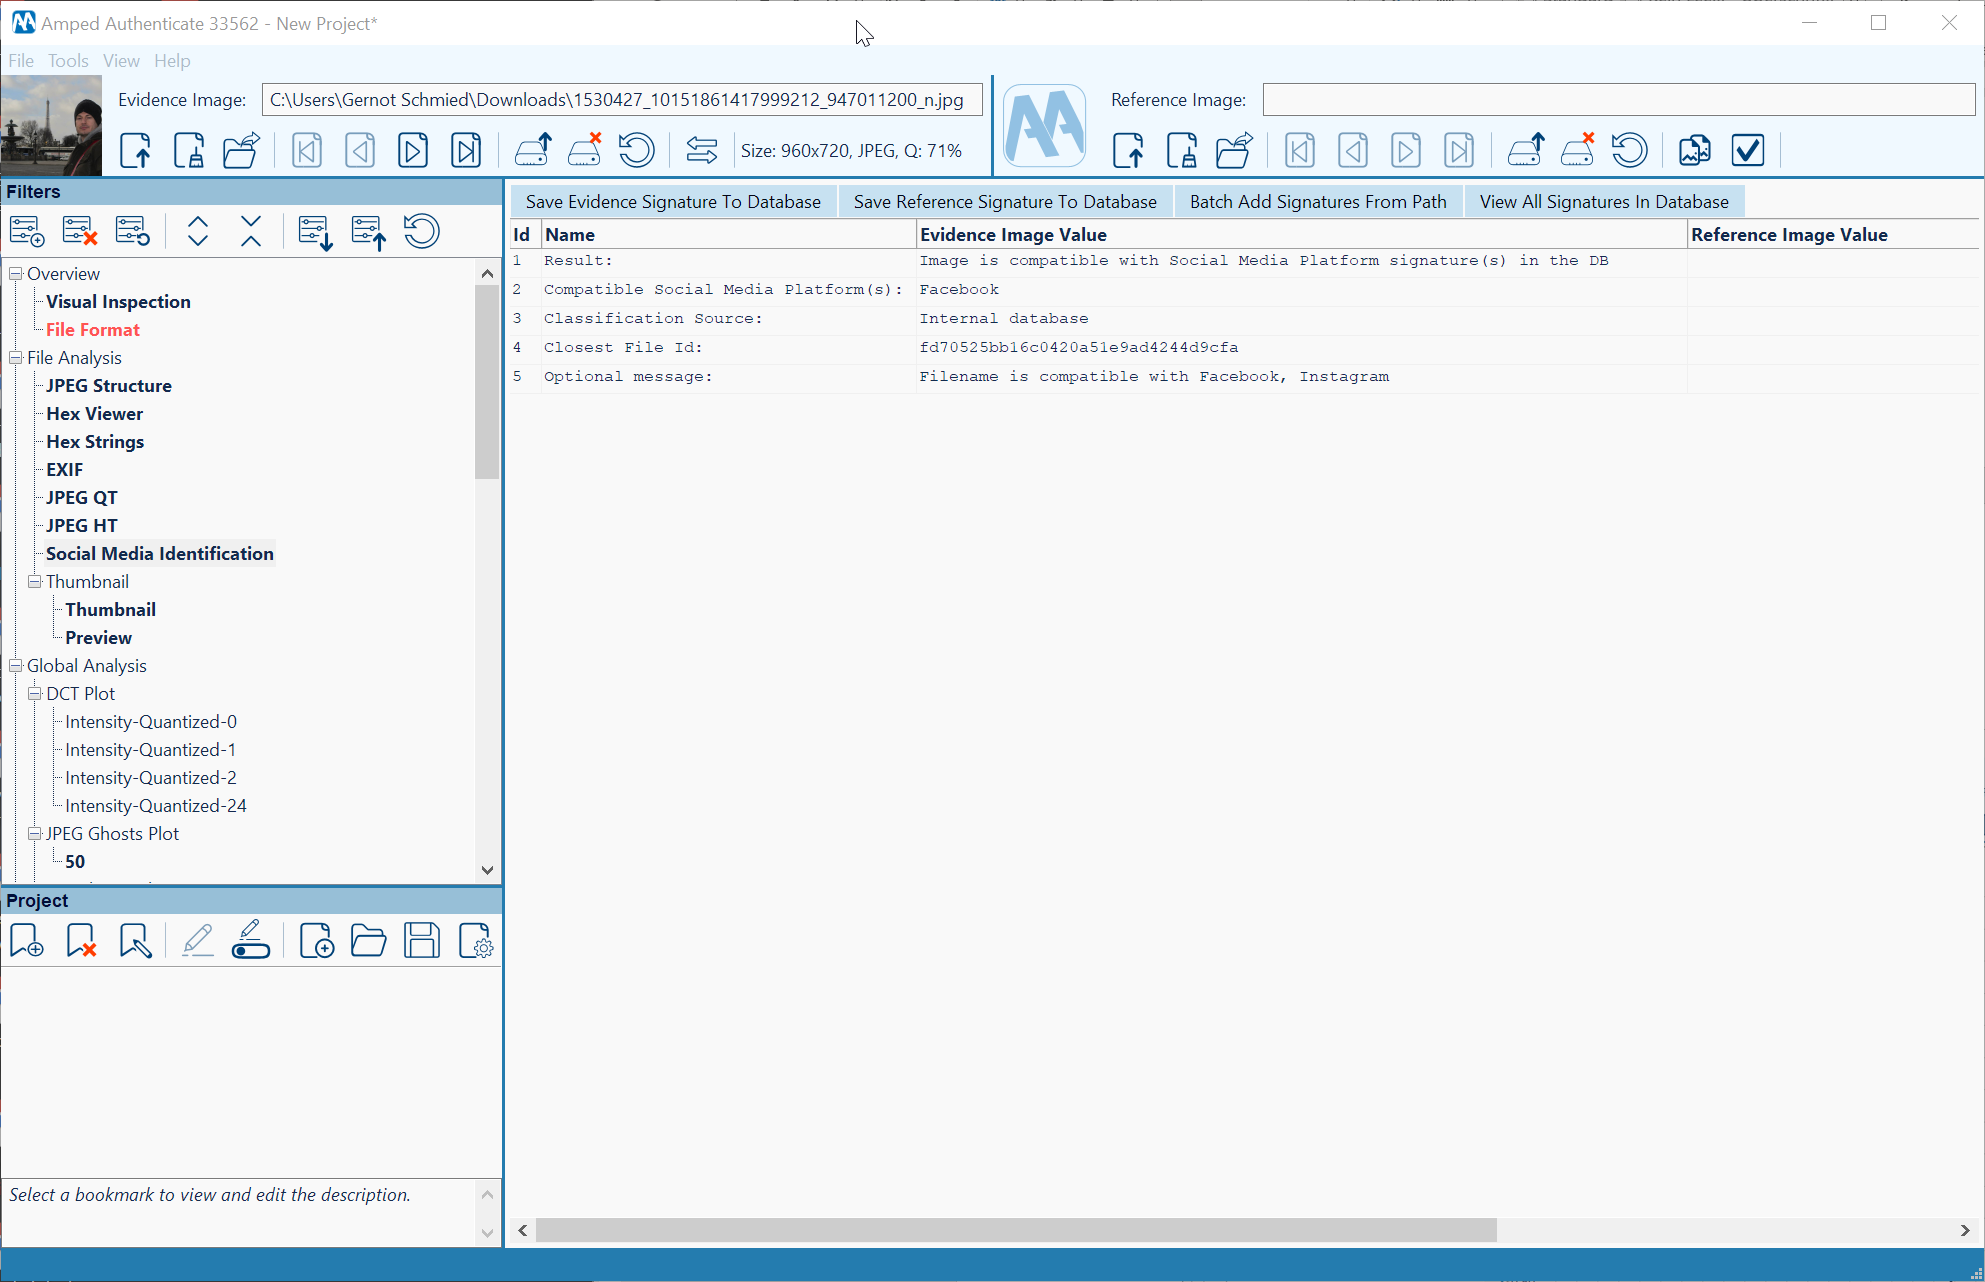Viewport: 1985px width, 1282px height.
Task: Collapse the DCT Plot node
Action: (x=33, y=693)
